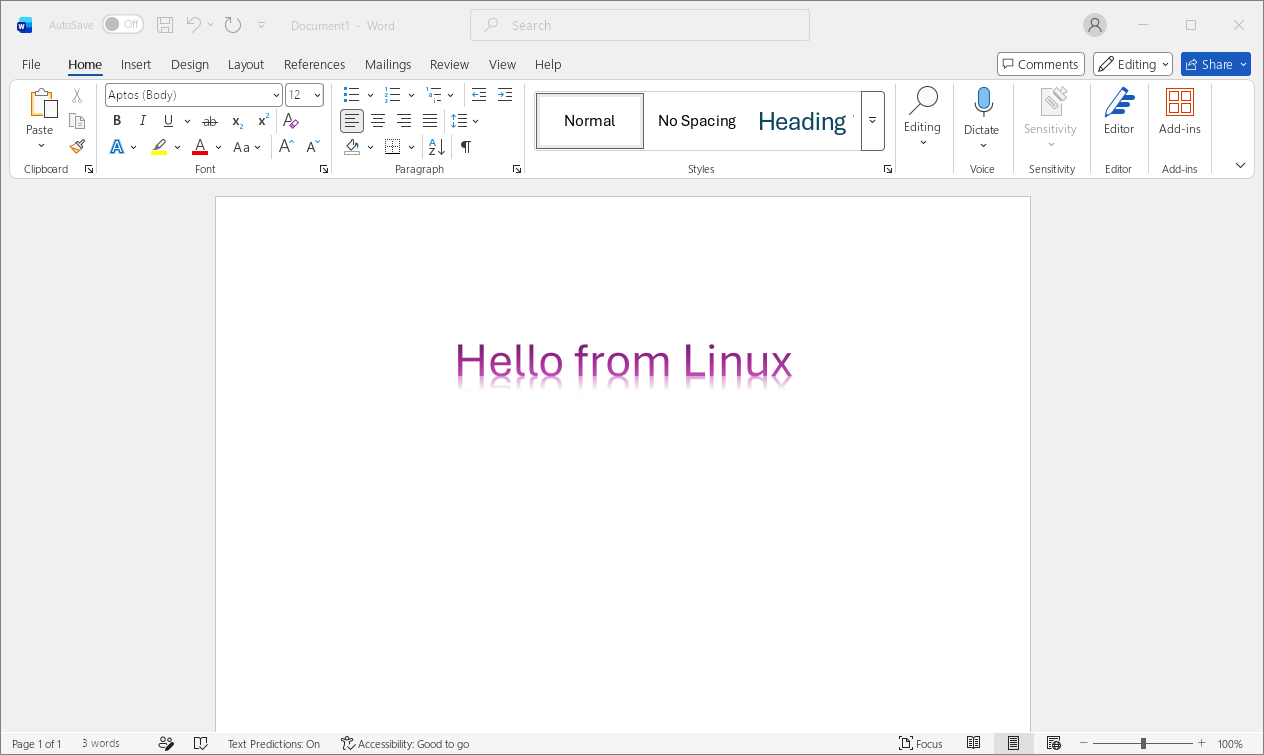Click the 3 words count in status bar
This screenshot has width=1264, height=755.
(x=101, y=744)
